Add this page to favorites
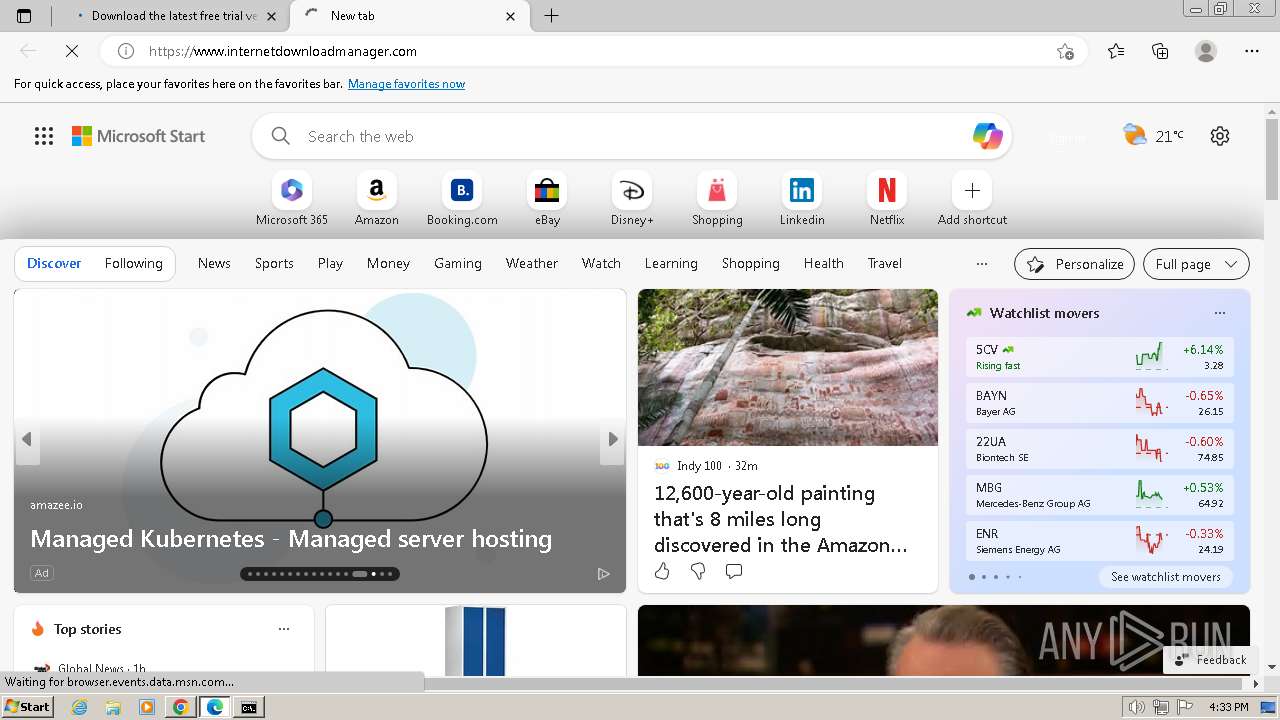This screenshot has width=1280, height=720. (1066, 51)
